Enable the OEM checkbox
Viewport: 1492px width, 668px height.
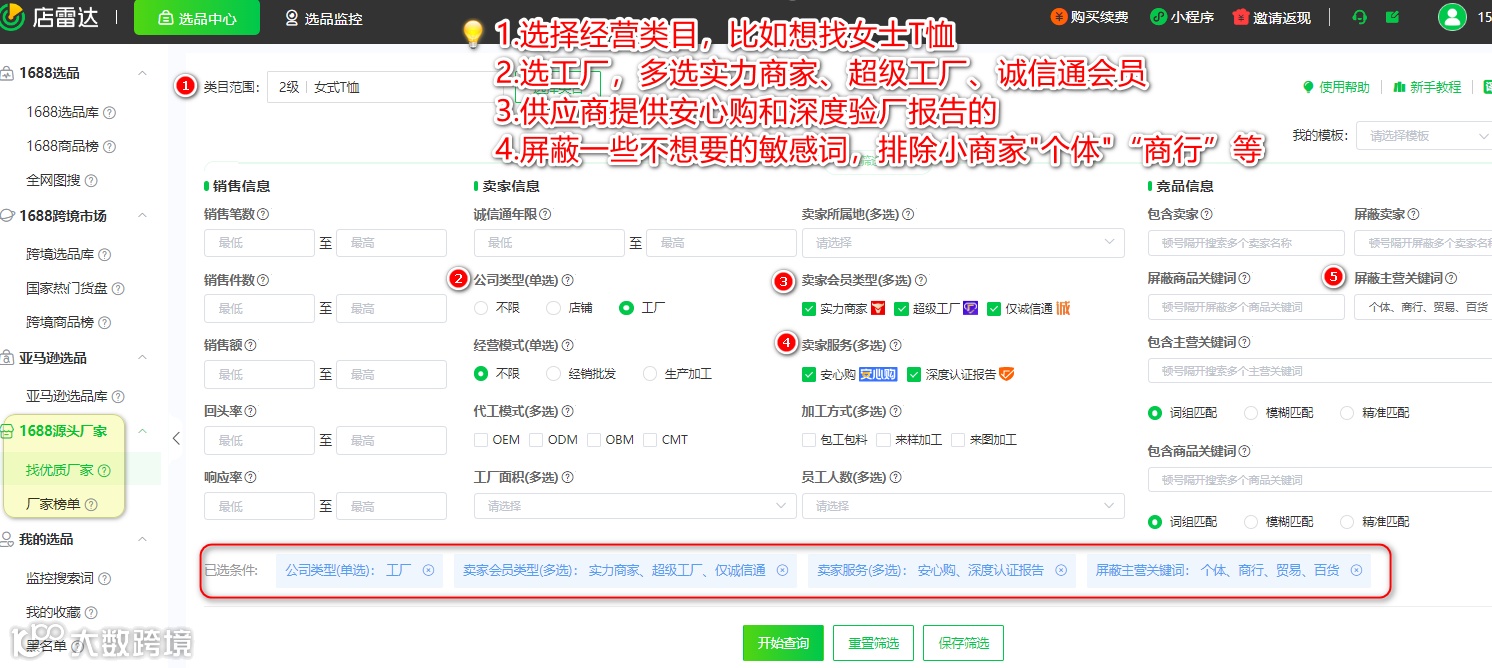481,440
